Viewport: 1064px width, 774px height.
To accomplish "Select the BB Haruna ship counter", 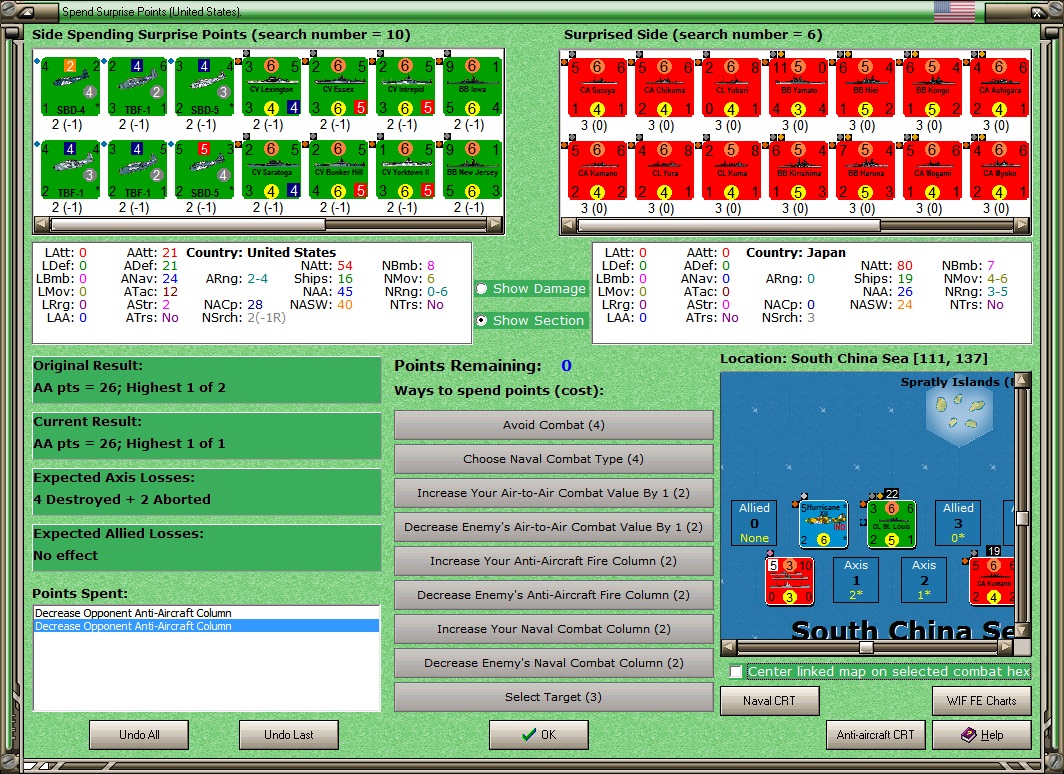I will click(x=865, y=171).
